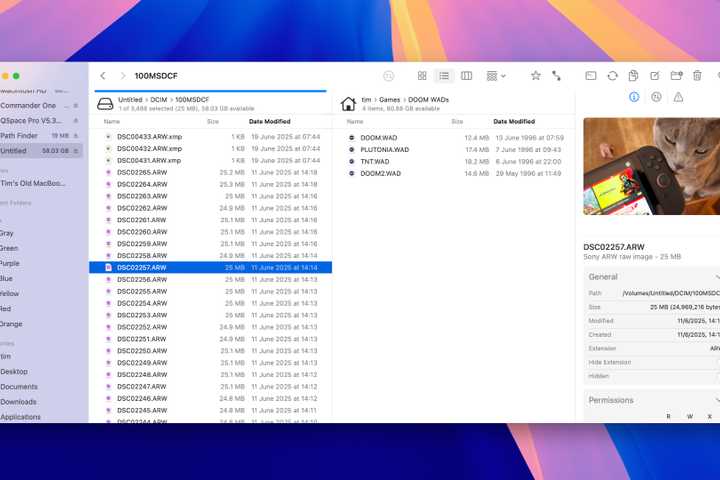Switch to column view
Viewport: 720px width, 480px height.
pyautogui.click(x=466, y=76)
